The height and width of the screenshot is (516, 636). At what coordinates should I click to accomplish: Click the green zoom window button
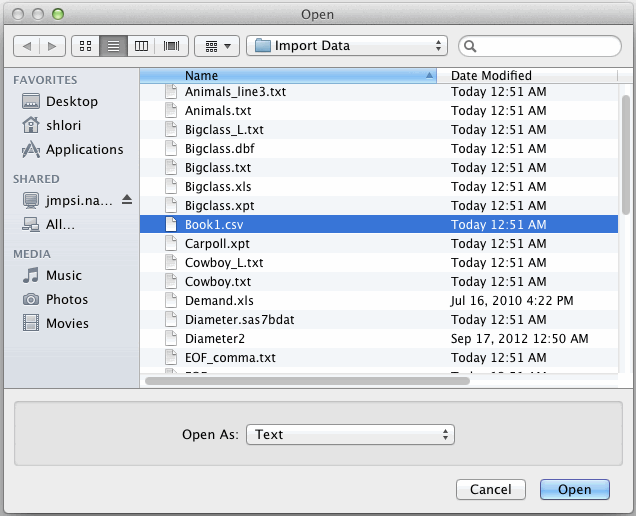(58, 14)
